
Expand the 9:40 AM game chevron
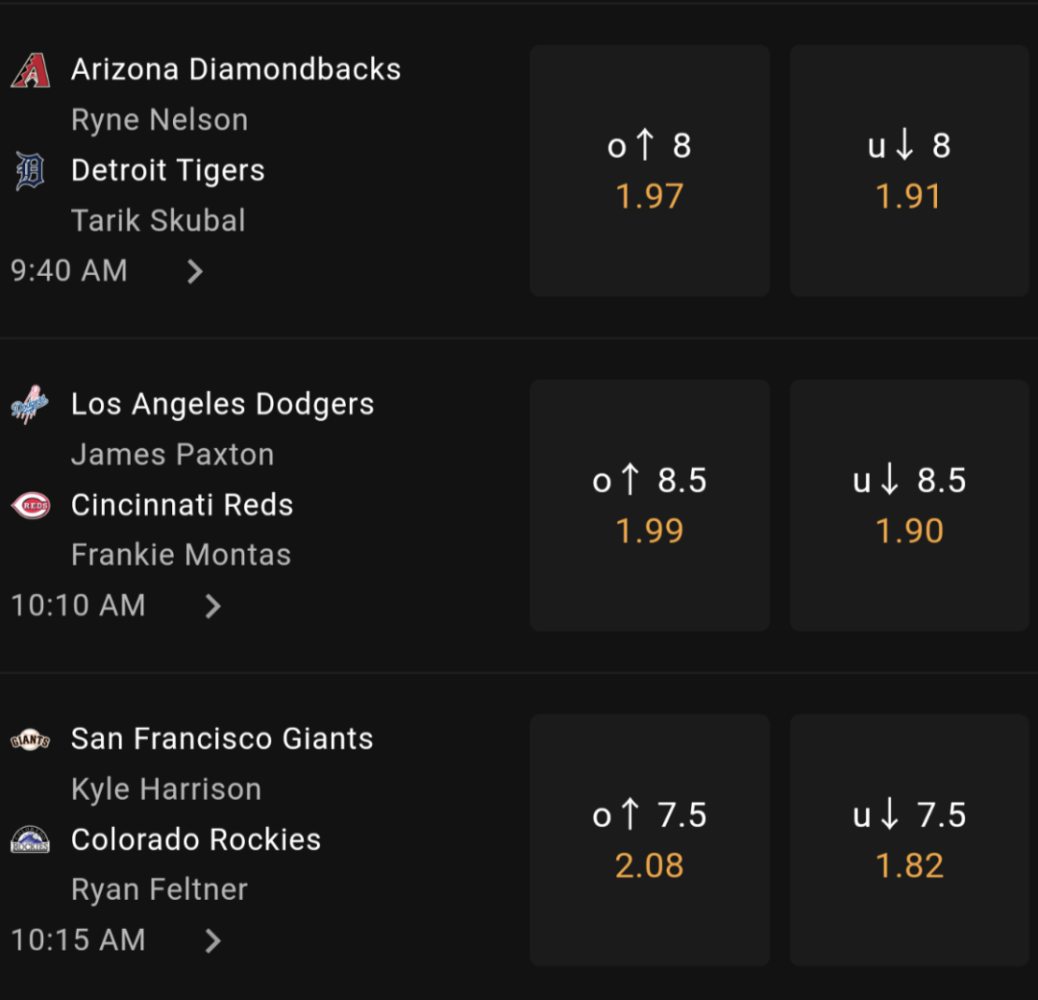pyautogui.click(x=195, y=271)
